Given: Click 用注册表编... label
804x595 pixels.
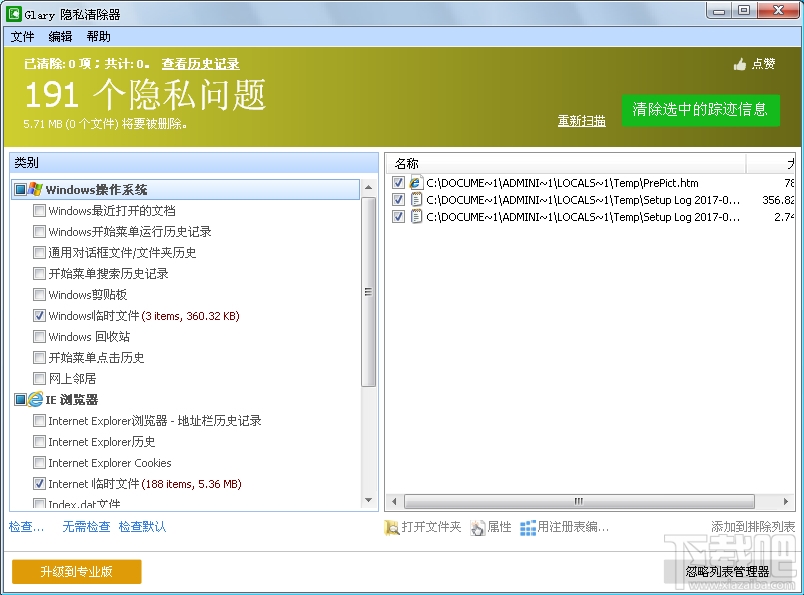Looking at the screenshot, I should (x=573, y=527).
